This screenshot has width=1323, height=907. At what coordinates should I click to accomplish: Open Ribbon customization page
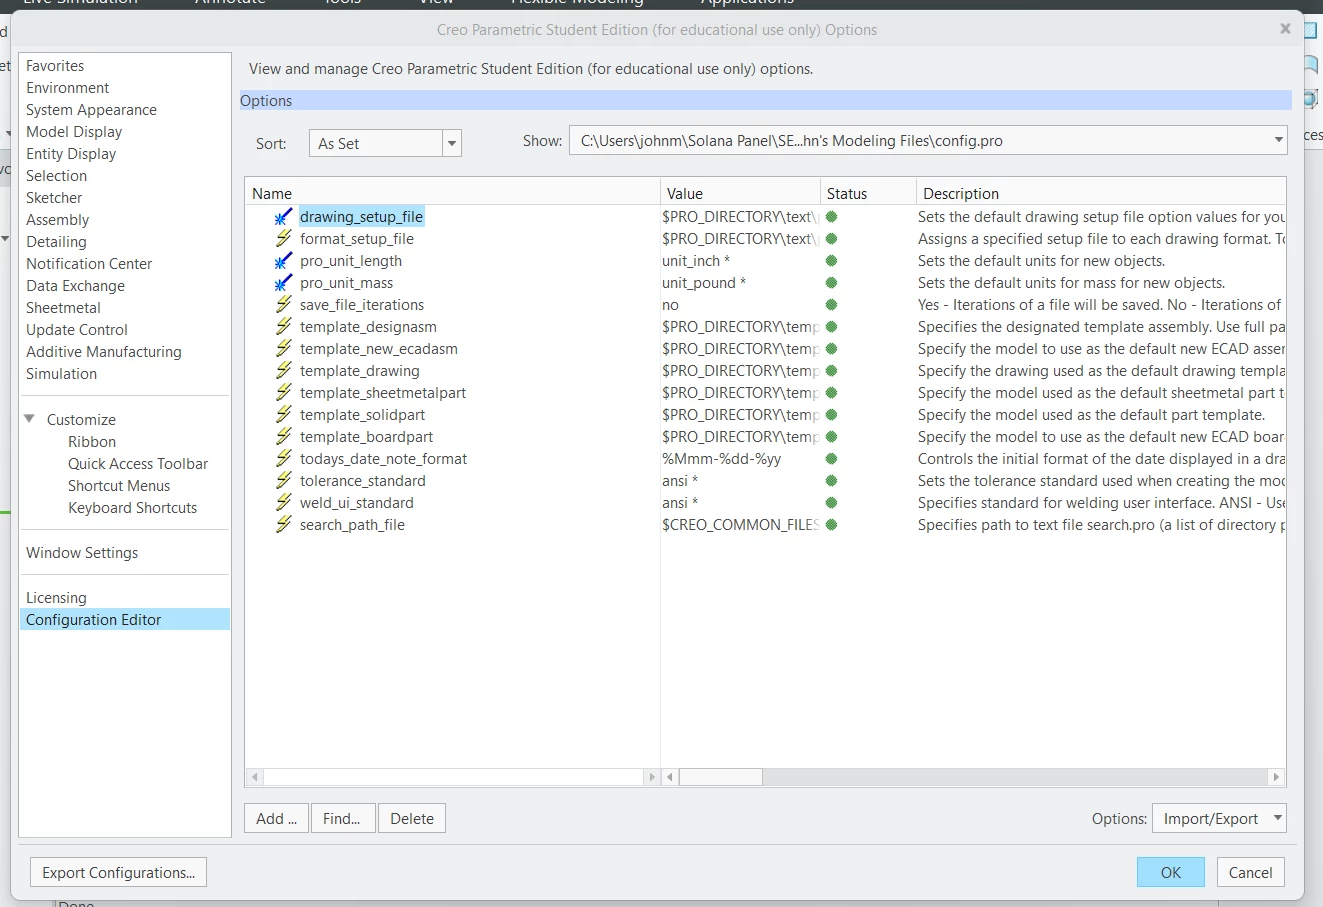tap(92, 442)
